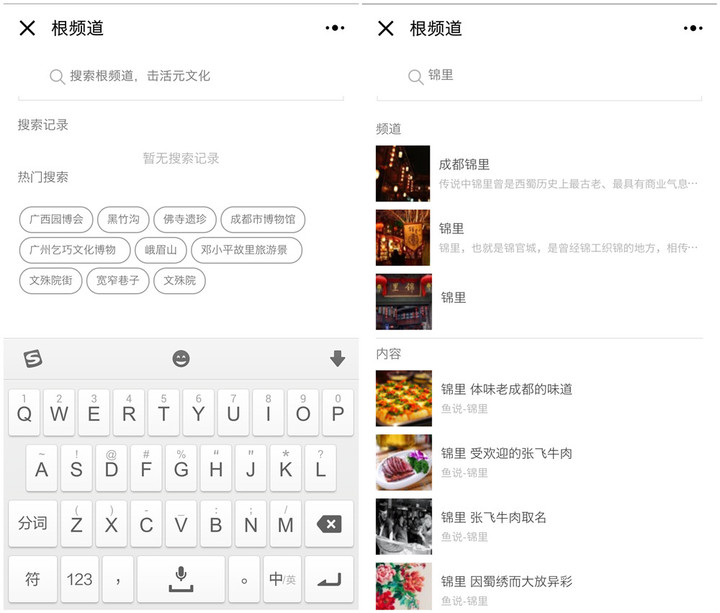Tap the M key
The height and width of the screenshot is (613, 720).
click(x=286, y=523)
